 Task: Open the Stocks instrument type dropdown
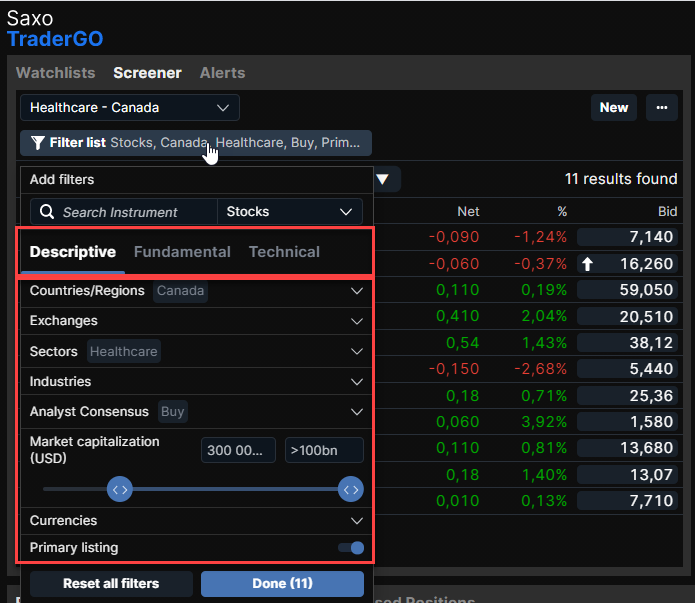290,212
